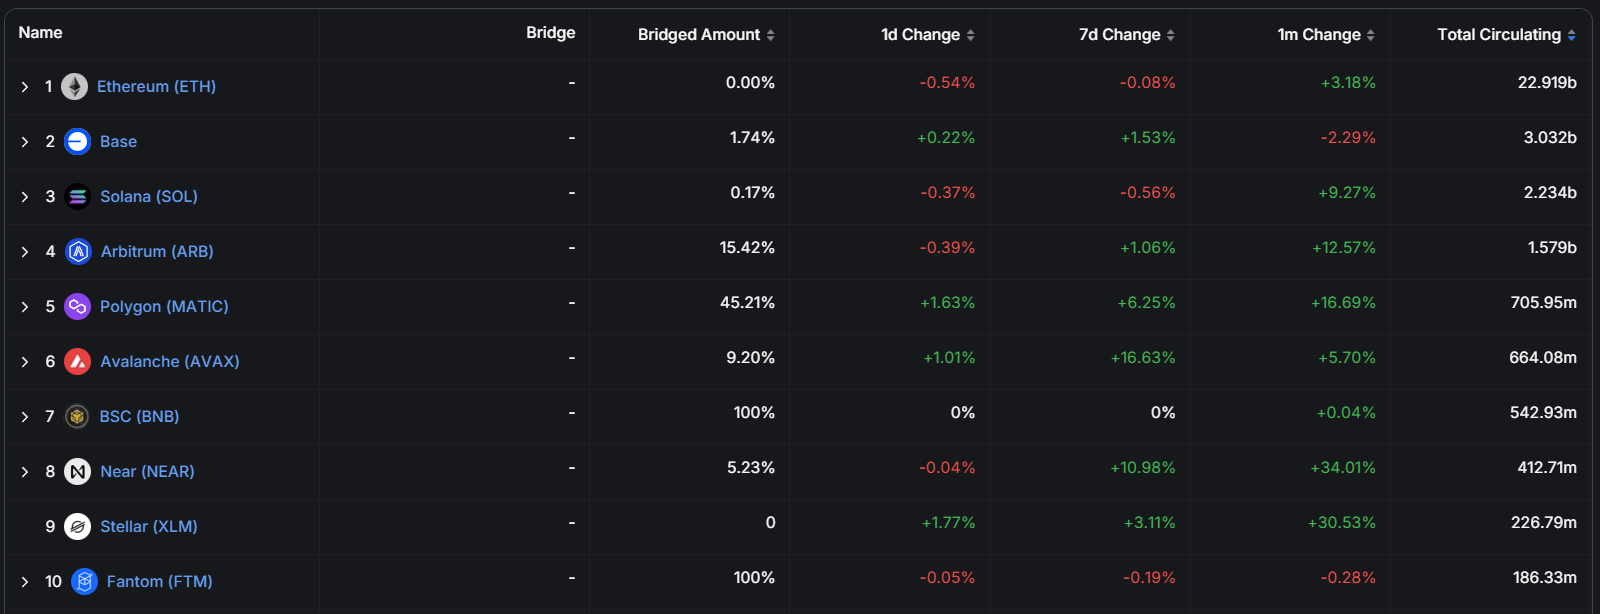Sort by 1m Change column header
This screenshot has width=1600, height=614.
point(1325,35)
